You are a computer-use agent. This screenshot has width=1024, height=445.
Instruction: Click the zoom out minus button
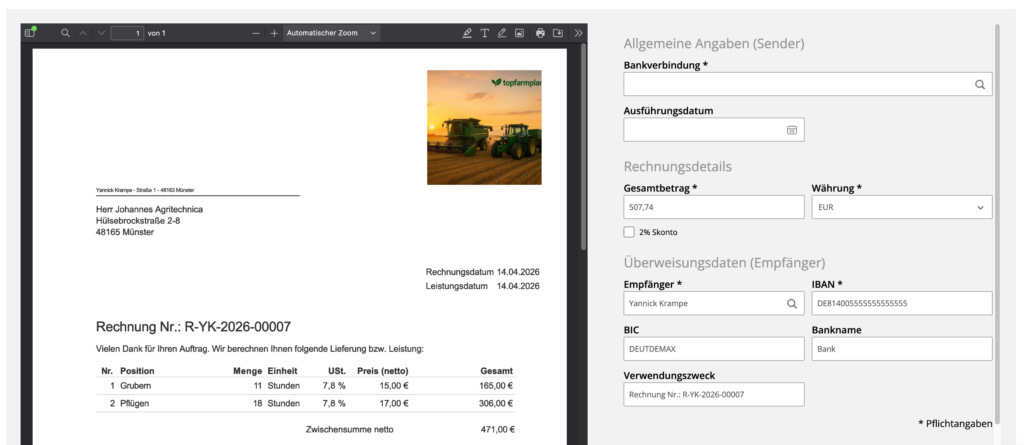[x=256, y=33]
